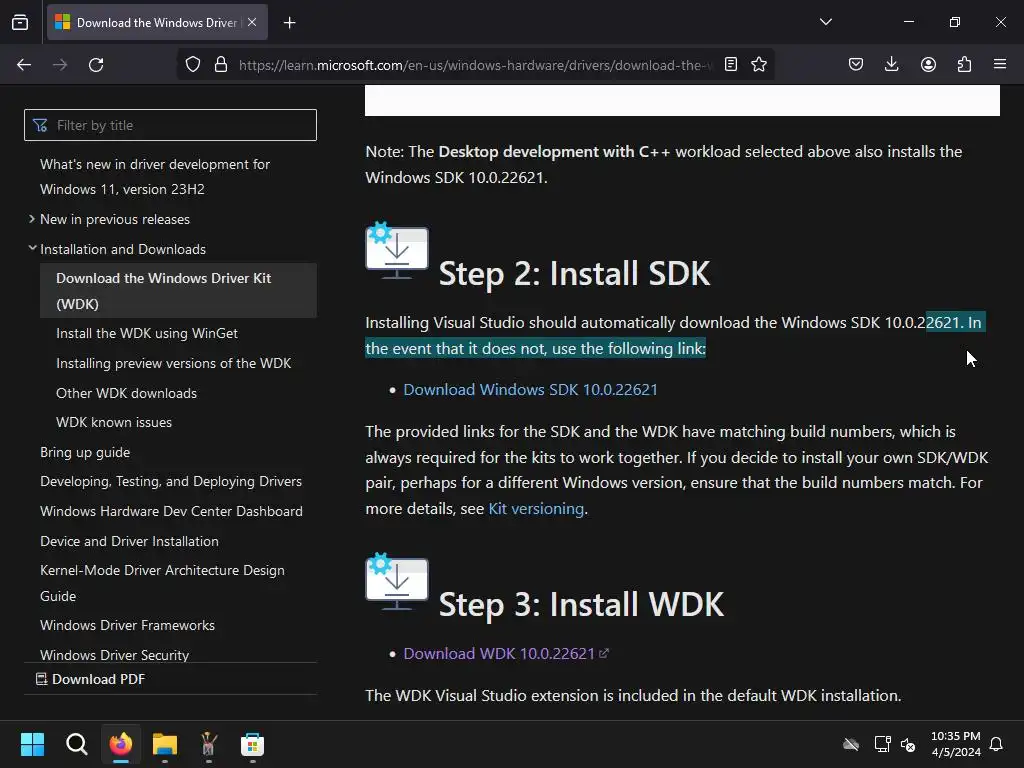Open the Windows Start menu

pyautogui.click(x=32, y=744)
